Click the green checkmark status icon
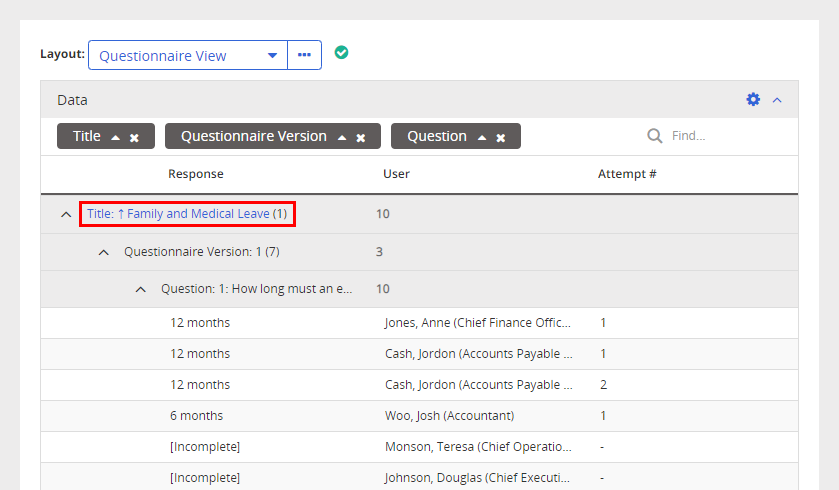This screenshot has height=490, width=839. pos(341,53)
